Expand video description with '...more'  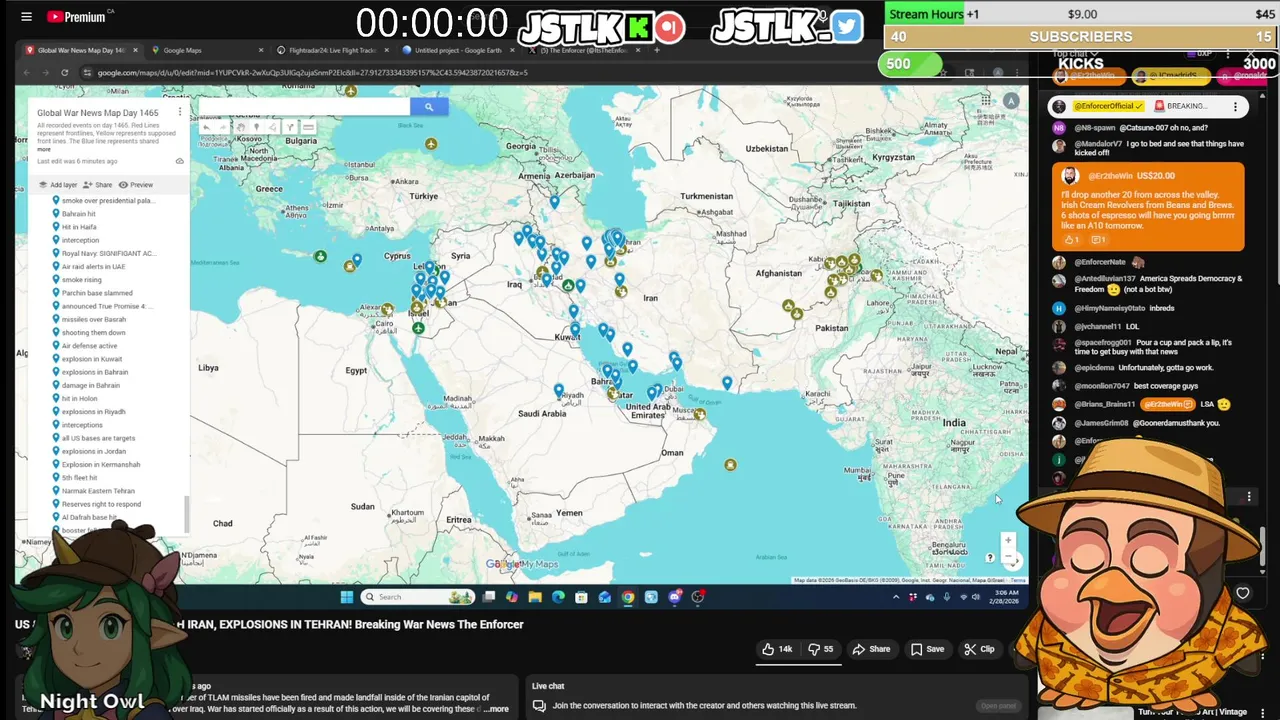496,709
